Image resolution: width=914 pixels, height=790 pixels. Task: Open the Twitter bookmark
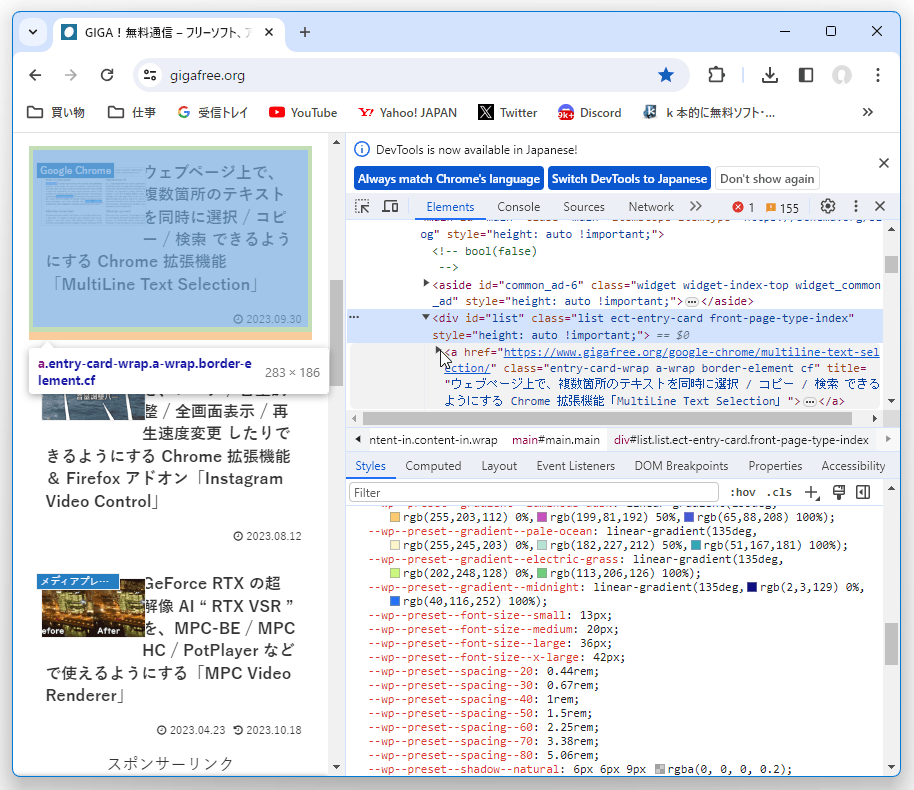[508, 113]
